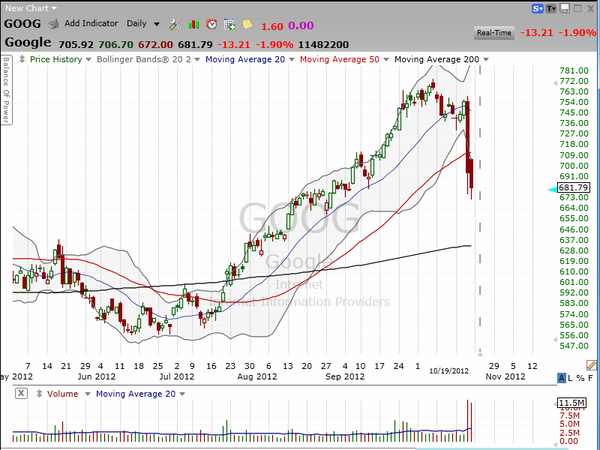This screenshot has height=450, width=600.
Task: Expand the Volume indicator dropdown
Action: (87, 394)
